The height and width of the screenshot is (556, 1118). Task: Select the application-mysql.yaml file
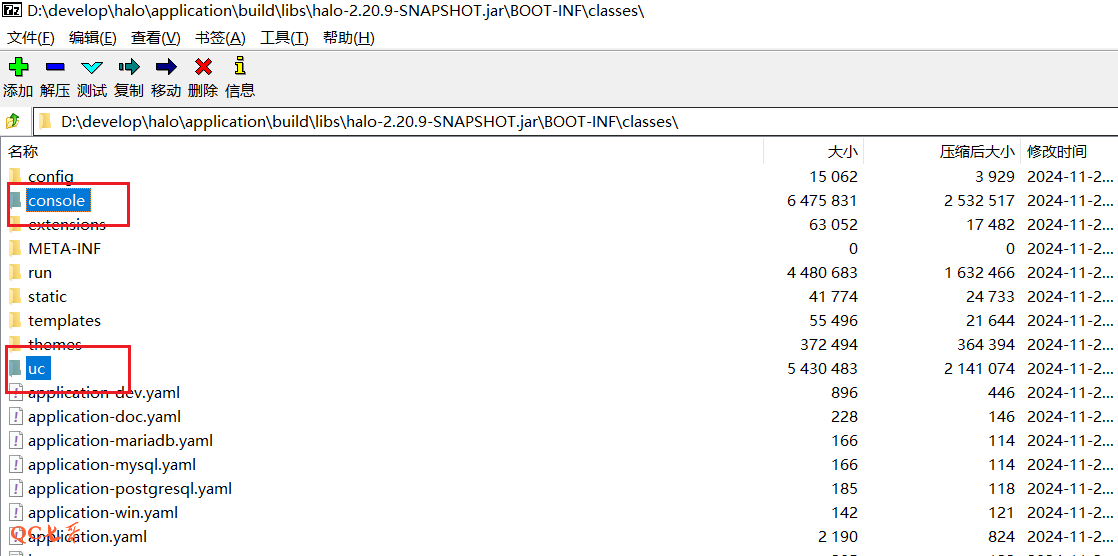coord(111,465)
